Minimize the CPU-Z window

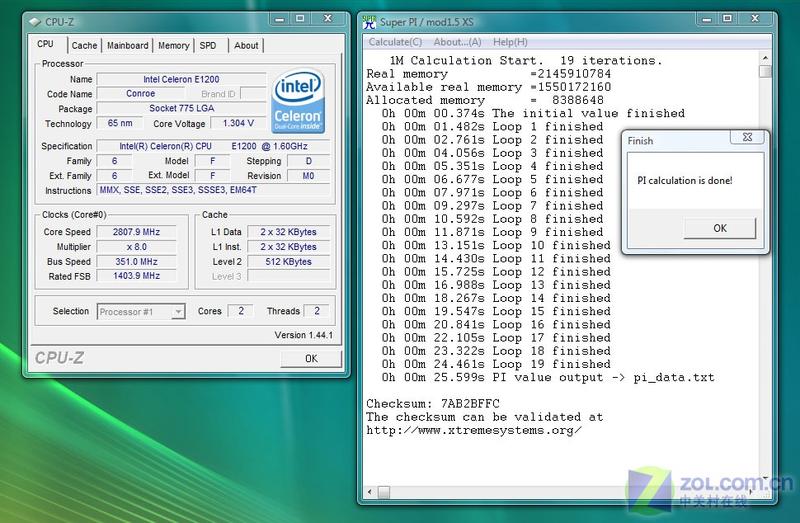[x=279, y=19]
